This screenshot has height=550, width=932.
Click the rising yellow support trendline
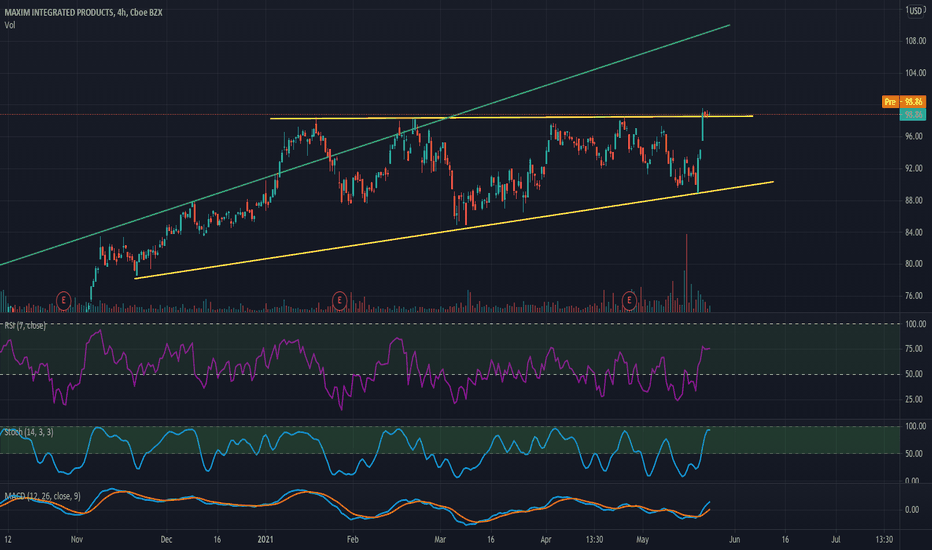[455, 230]
